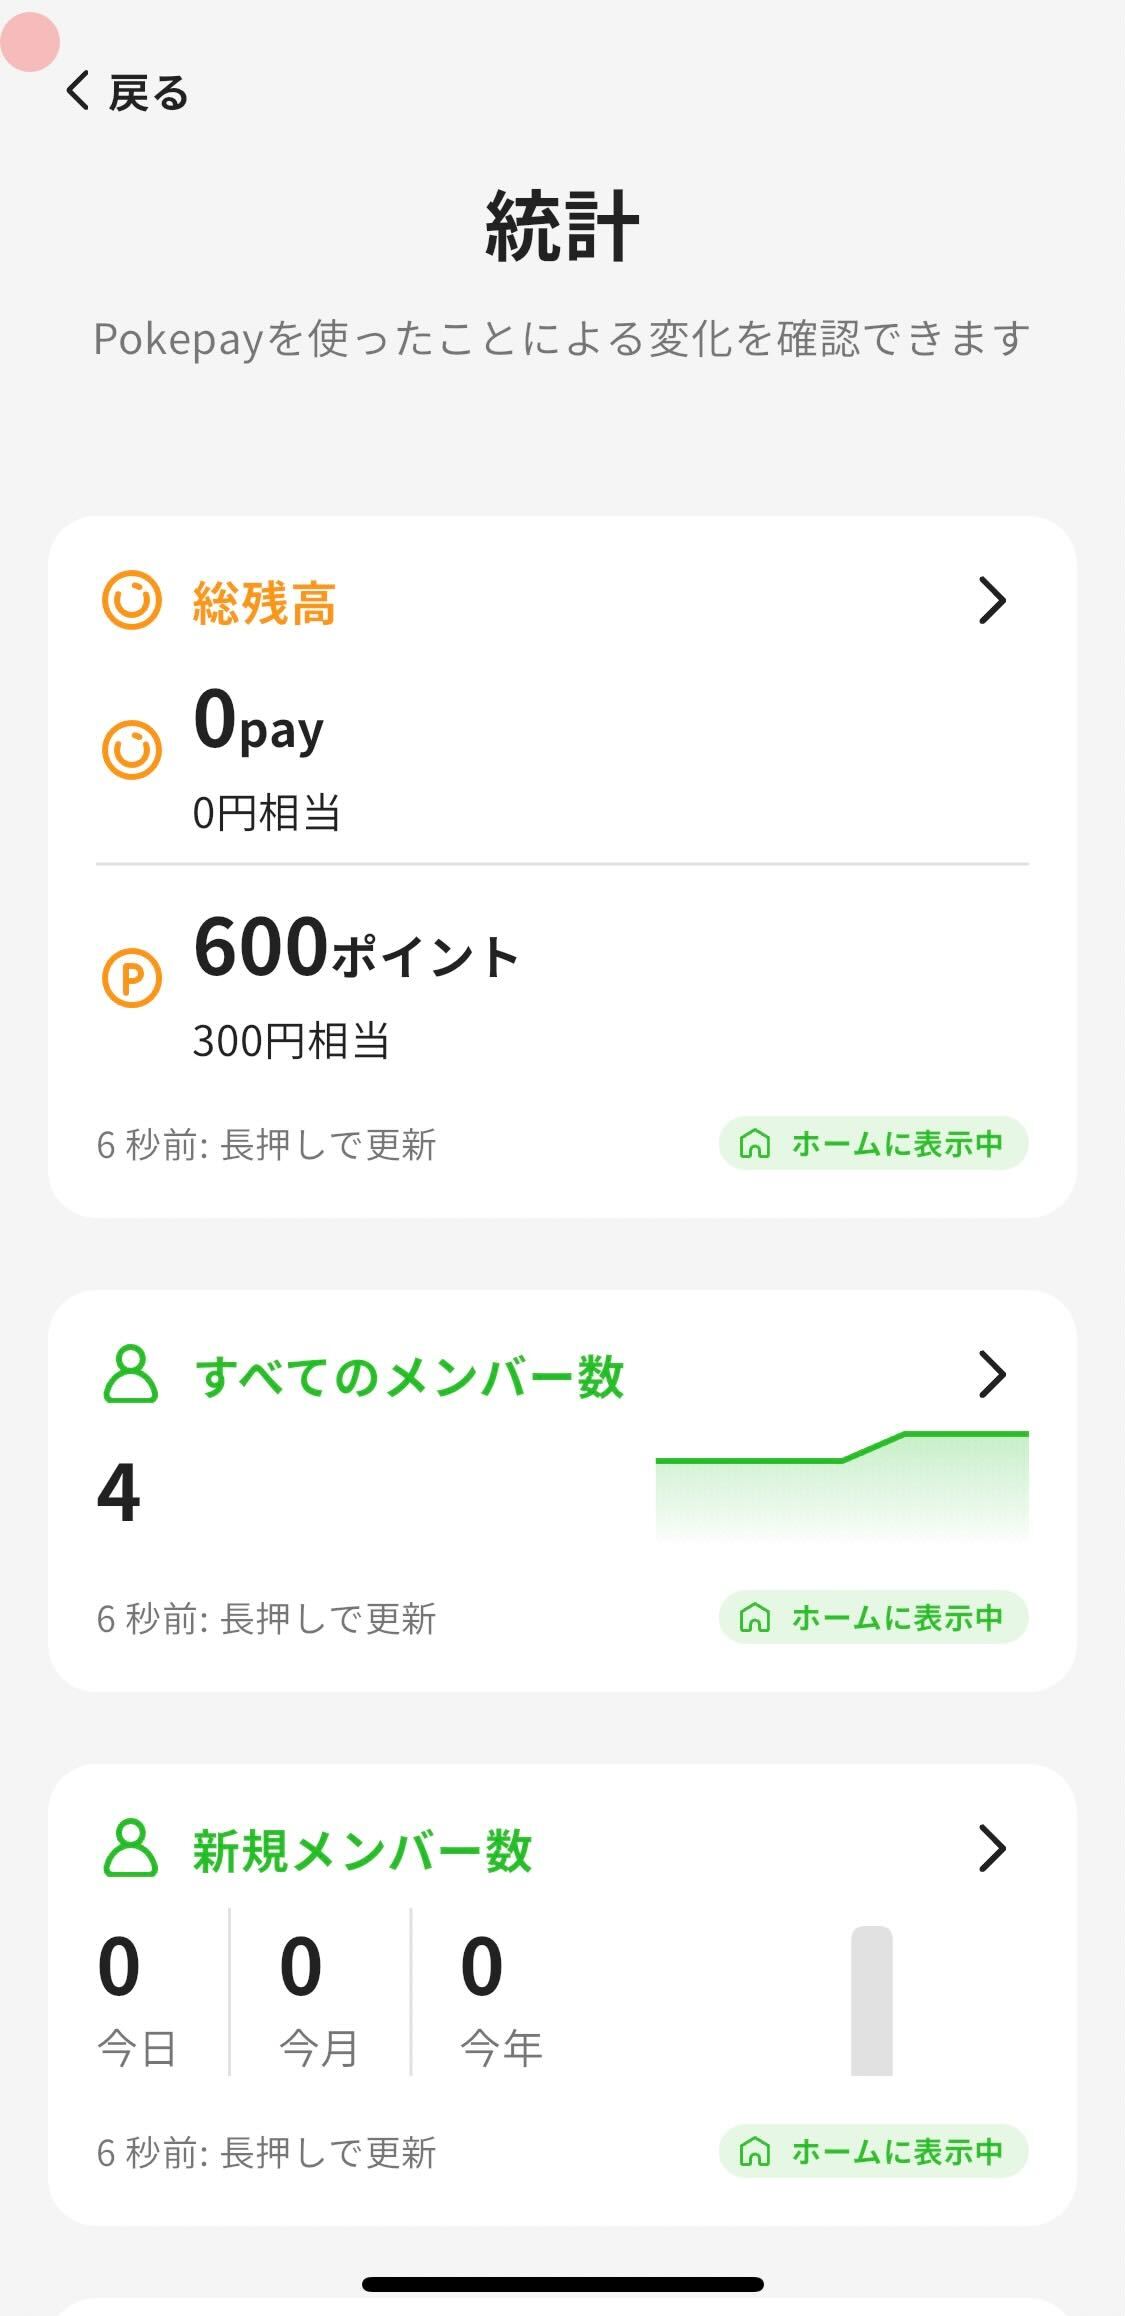
Task: Click the 総残高 card title text
Action: click(x=264, y=603)
